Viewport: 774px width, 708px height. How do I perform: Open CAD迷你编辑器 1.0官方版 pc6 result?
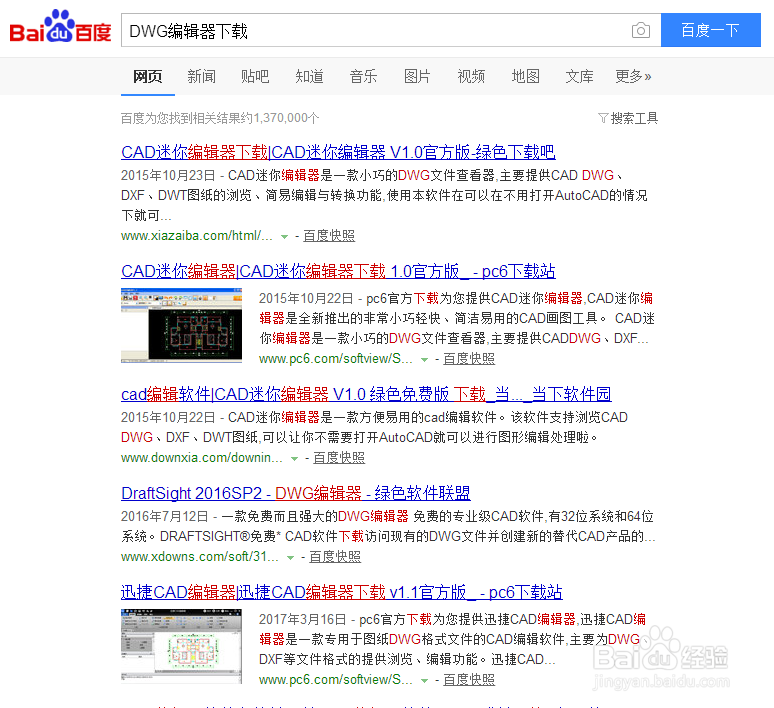338,271
